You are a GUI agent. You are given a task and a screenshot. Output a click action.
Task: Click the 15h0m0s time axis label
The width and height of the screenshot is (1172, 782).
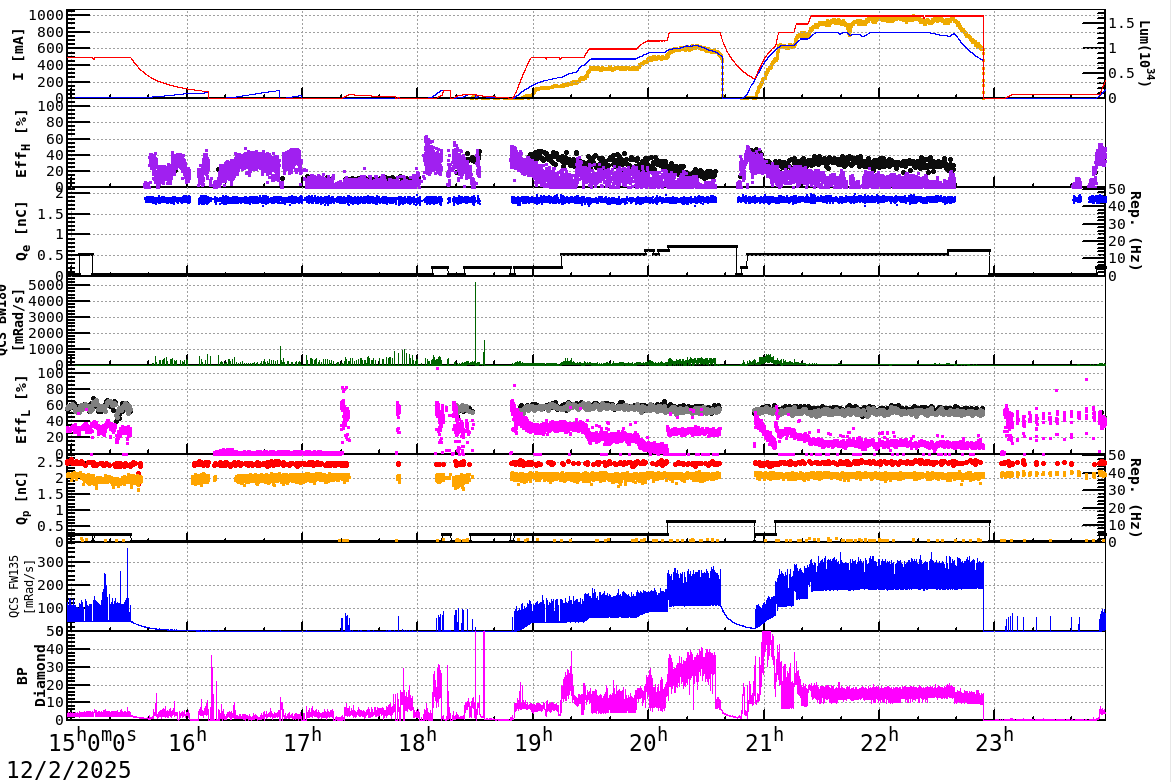pyautogui.click(x=93, y=739)
